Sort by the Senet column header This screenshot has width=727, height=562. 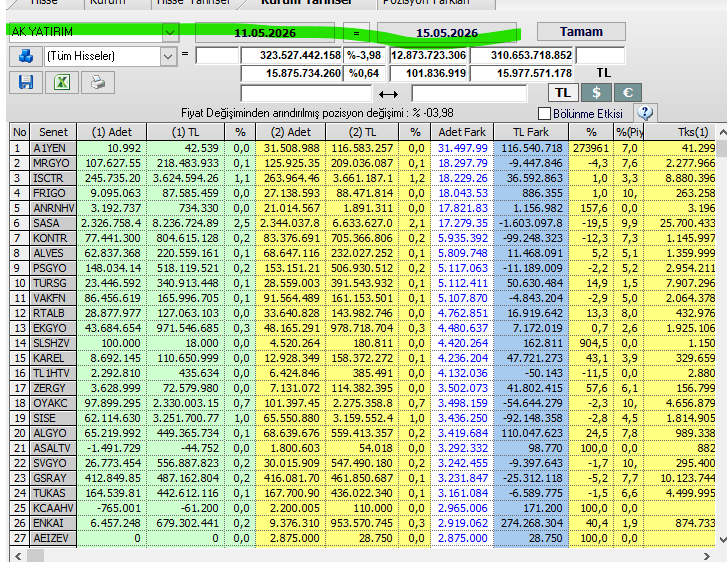click(53, 132)
